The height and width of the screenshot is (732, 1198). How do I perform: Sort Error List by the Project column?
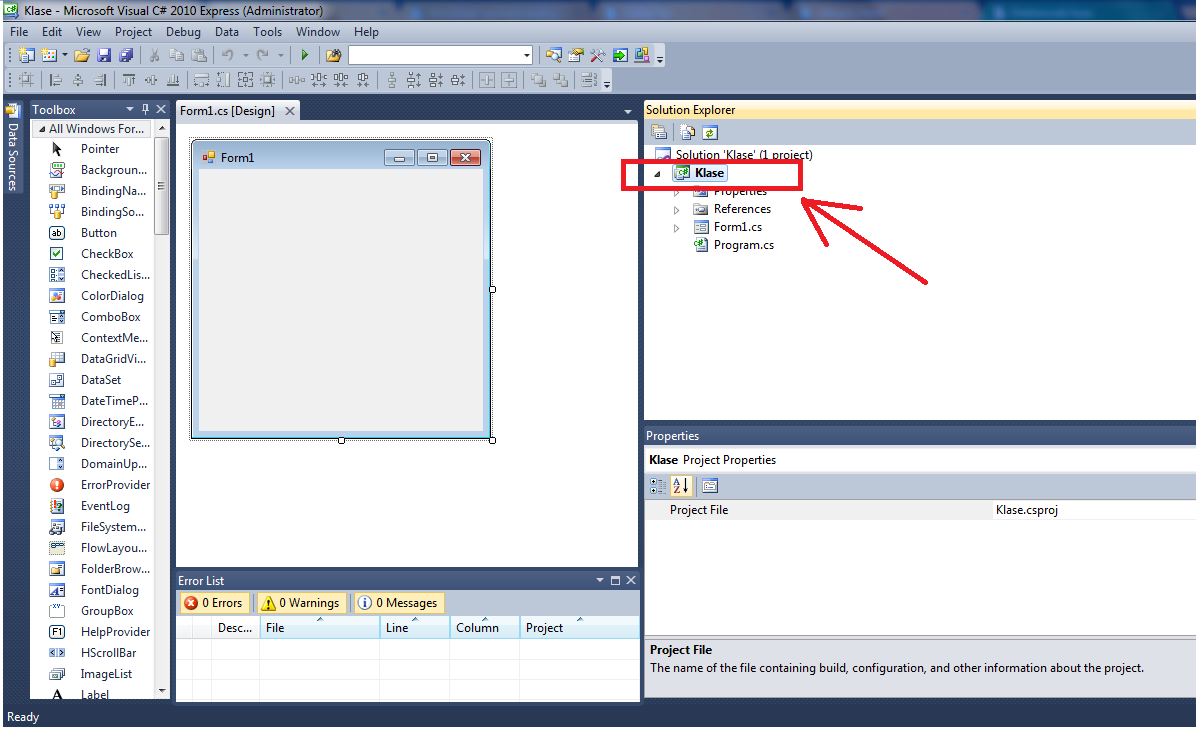579,627
